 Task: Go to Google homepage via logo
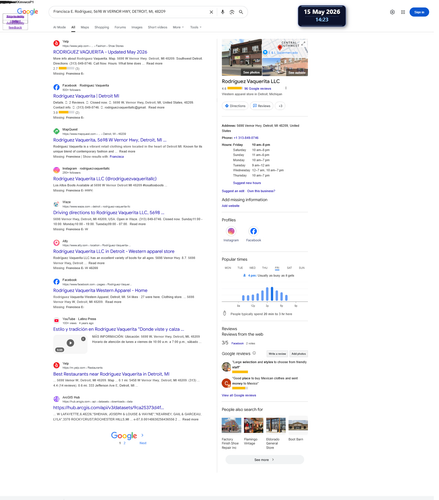point(27,12)
